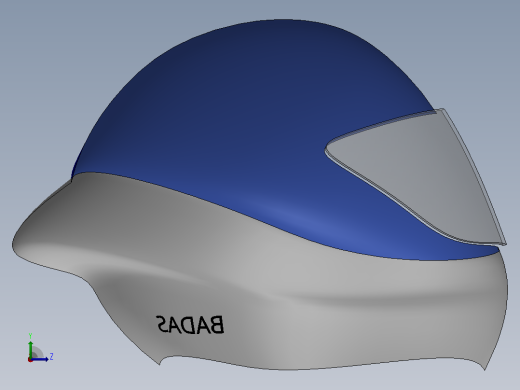Click the letter B in the BADAS text

[217, 325]
